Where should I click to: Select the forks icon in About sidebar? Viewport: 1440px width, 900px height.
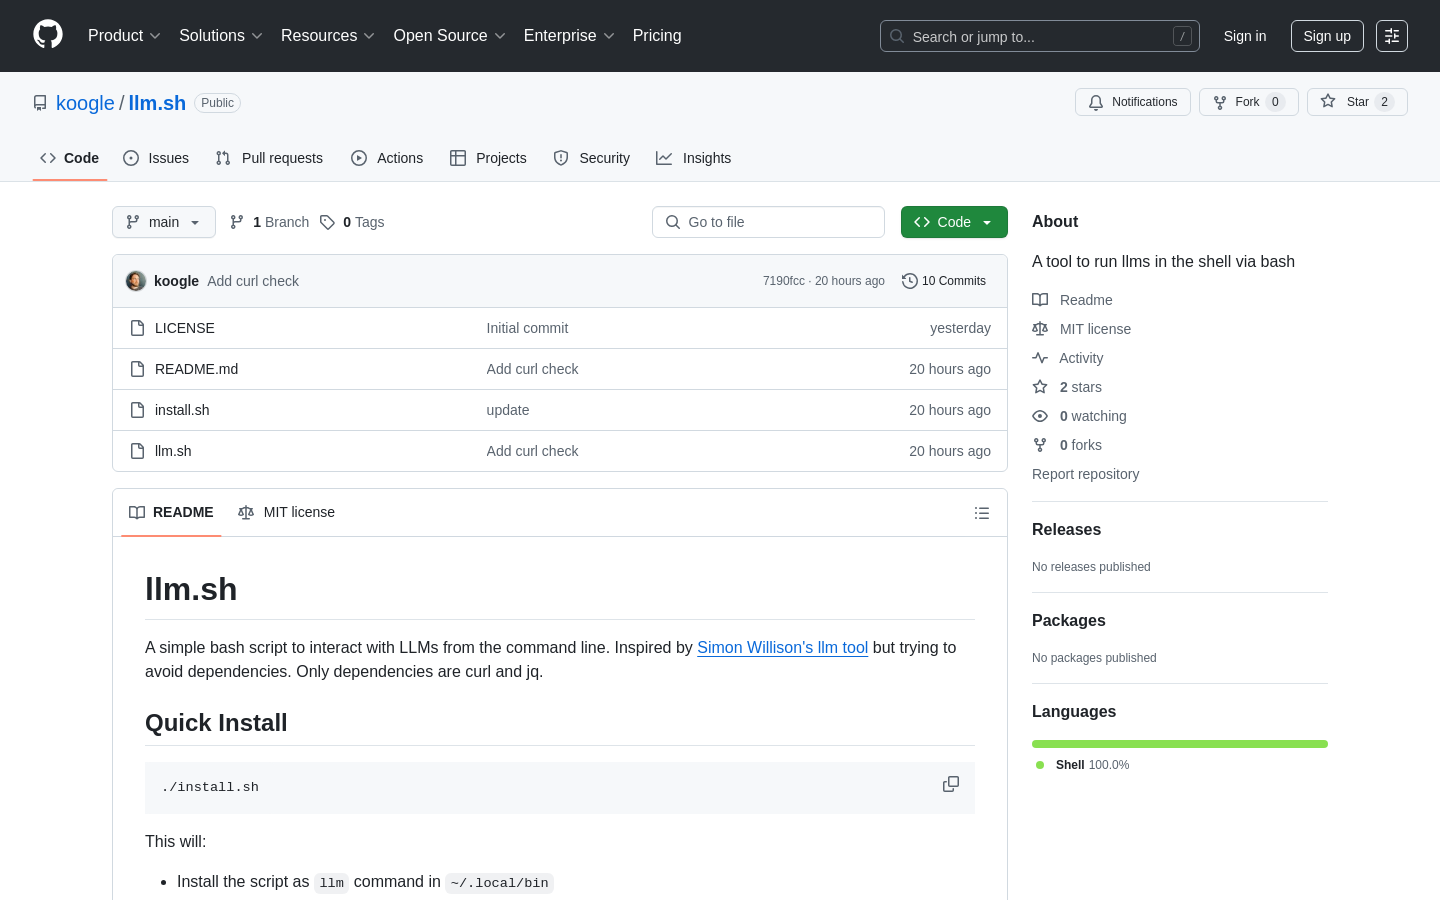click(1040, 445)
